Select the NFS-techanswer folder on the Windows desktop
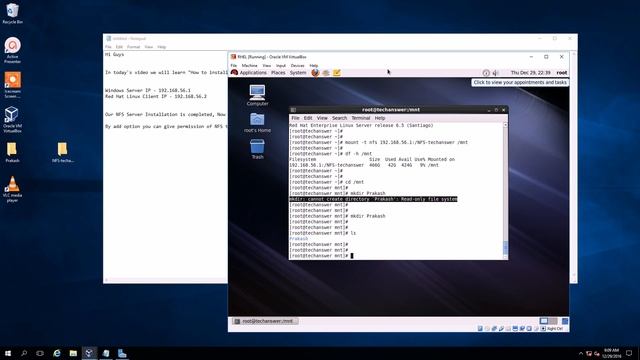Viewport: 640px width, 360px height. [x=62, y=152]
